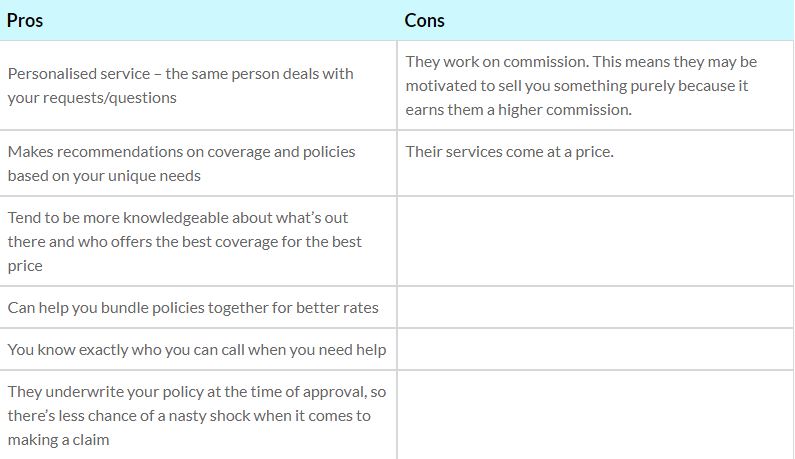
Task: Click empty Cons cell beside 'You know exactly who' row
Action: pyautogui.click(x=595, y=349)
